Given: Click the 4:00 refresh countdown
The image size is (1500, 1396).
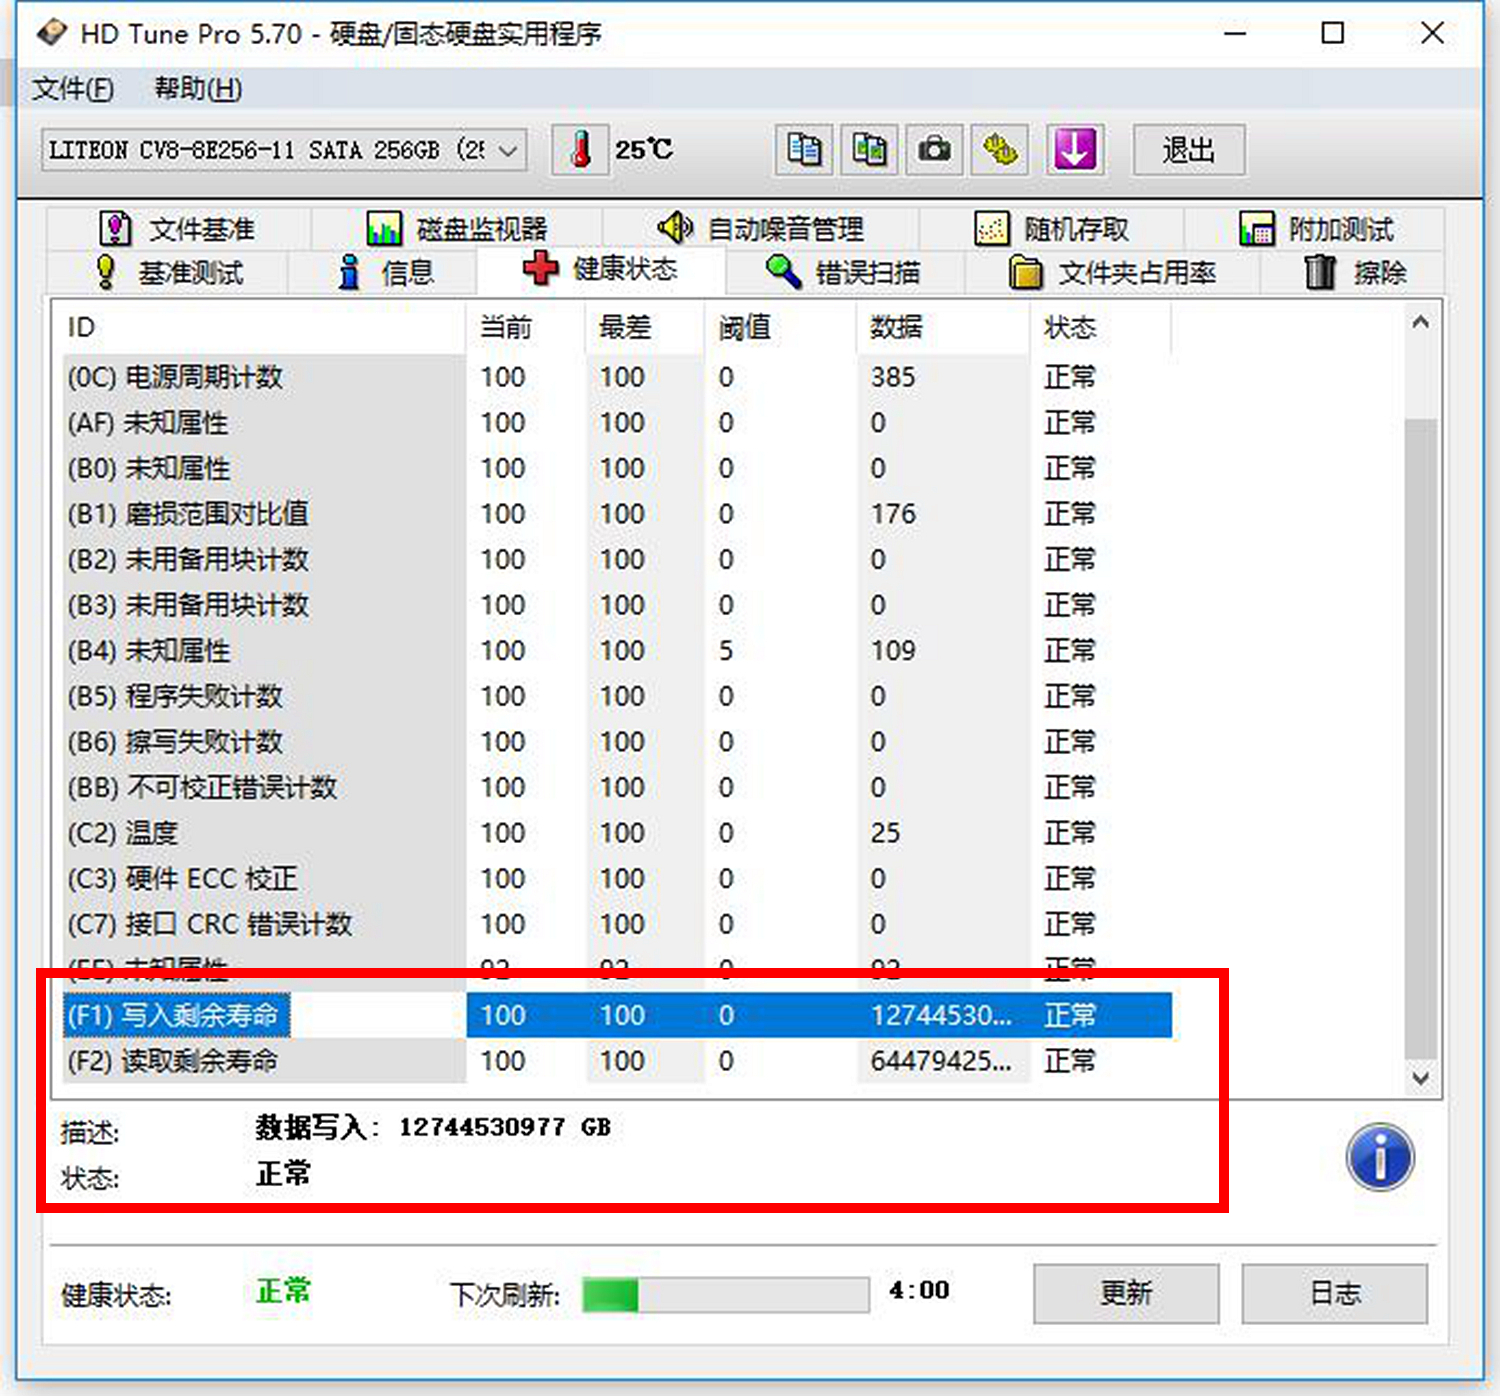Looking at the screenshot, I should point(919,1290).
